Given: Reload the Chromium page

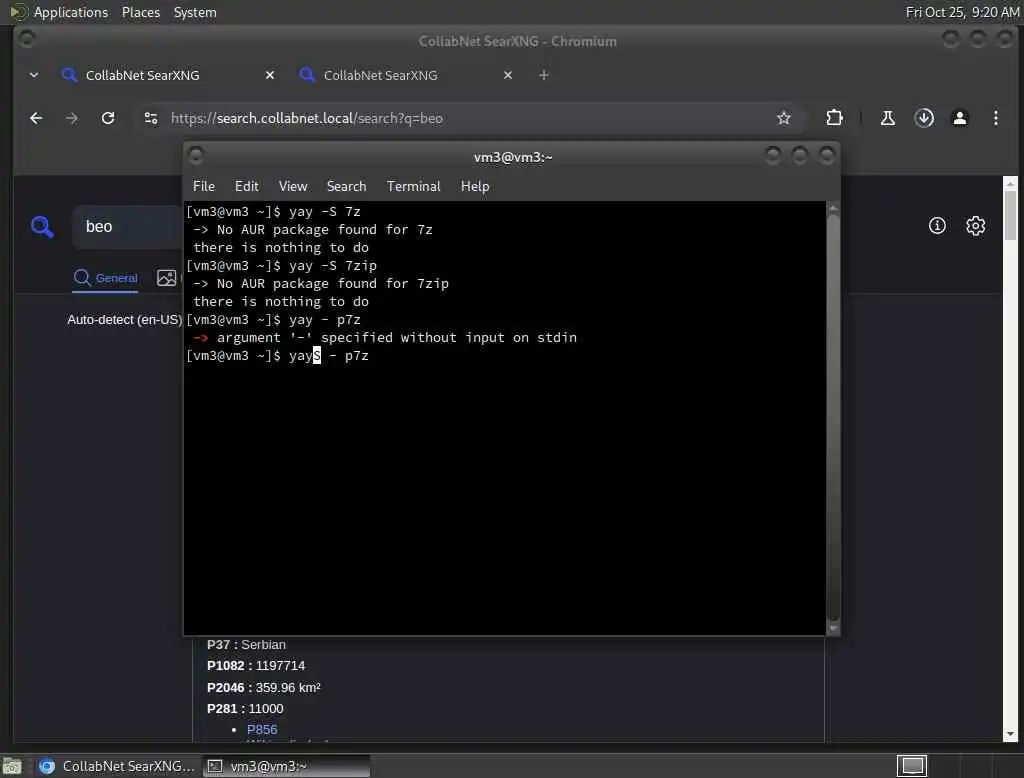Looking at the screenshot, I should tap(108, 118).
